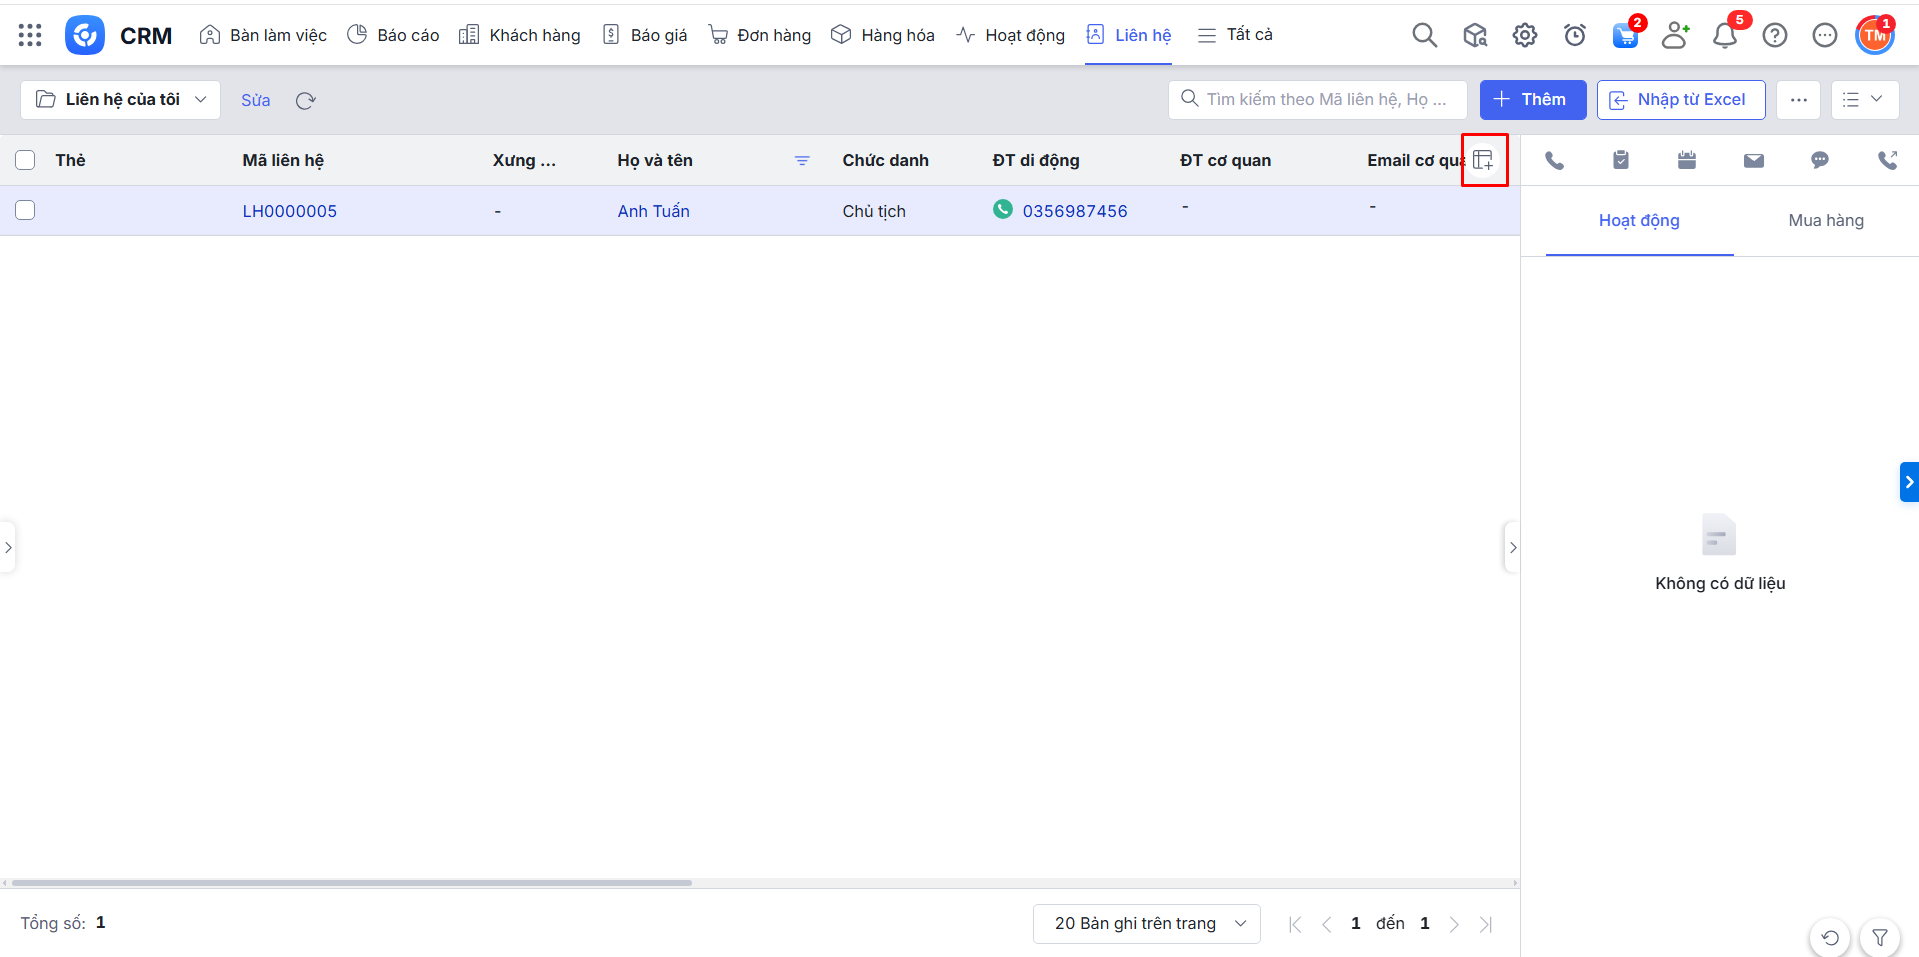
Task: Open the '20 Bản ghi trên trang' dropdown
Action: click(x=1146, y=923)
